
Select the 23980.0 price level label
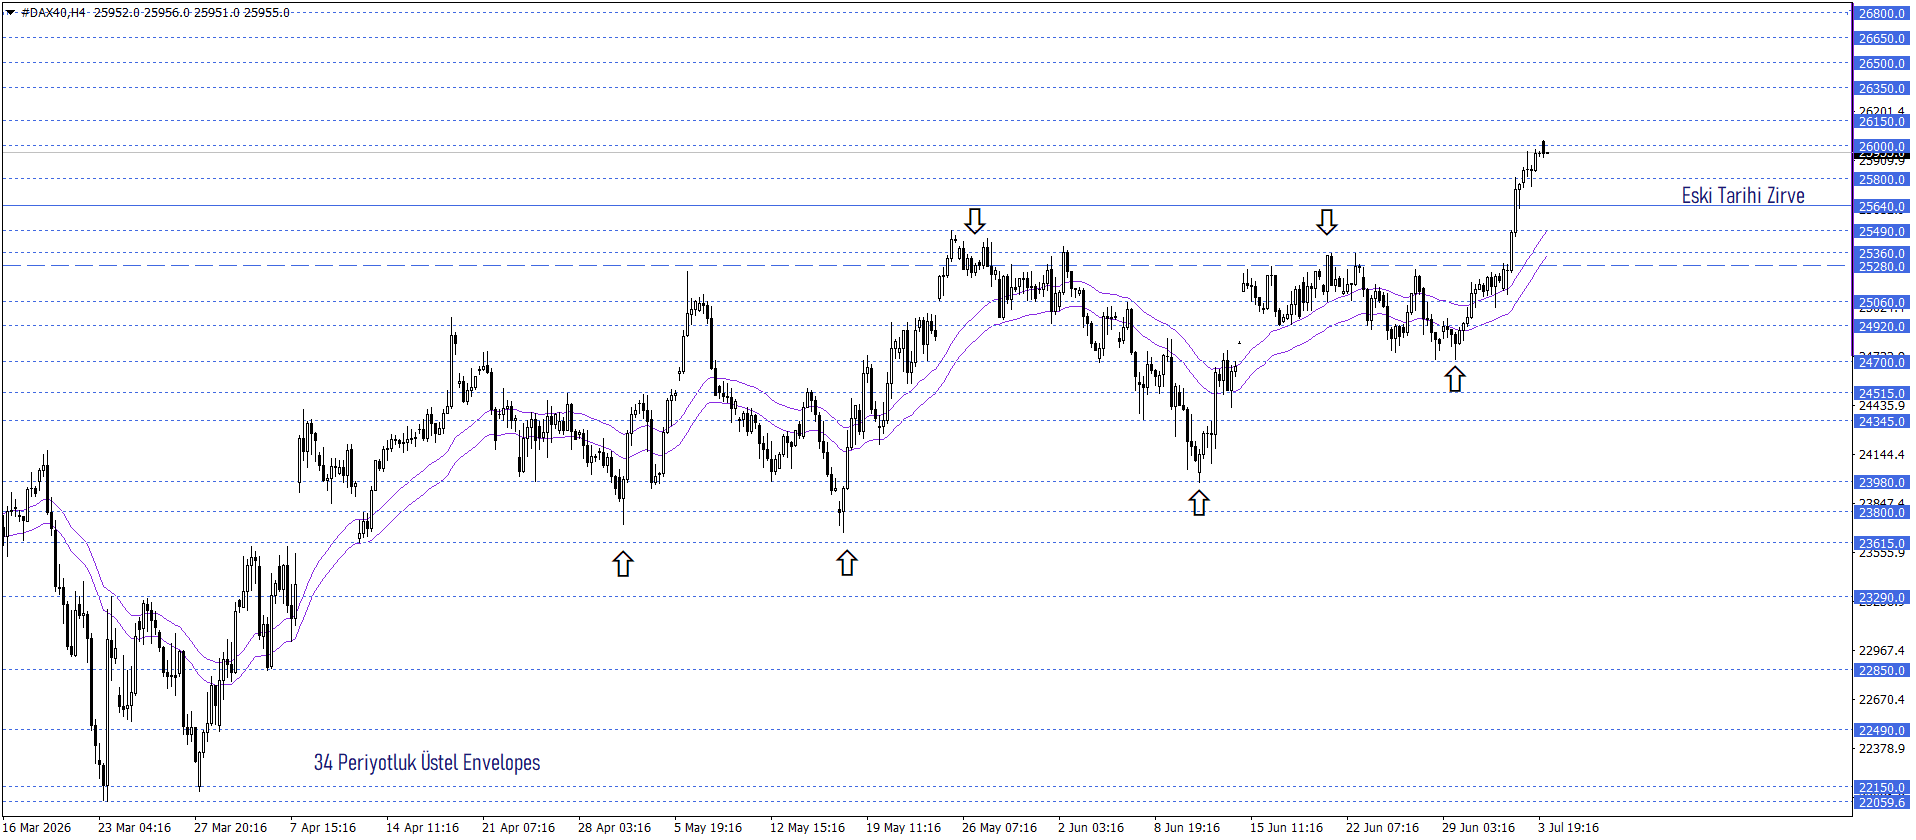click(x=1881, y=482)
